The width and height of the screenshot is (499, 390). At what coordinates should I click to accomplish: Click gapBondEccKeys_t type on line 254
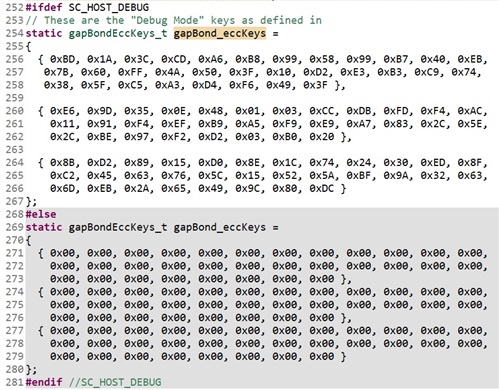click(118, 33)
